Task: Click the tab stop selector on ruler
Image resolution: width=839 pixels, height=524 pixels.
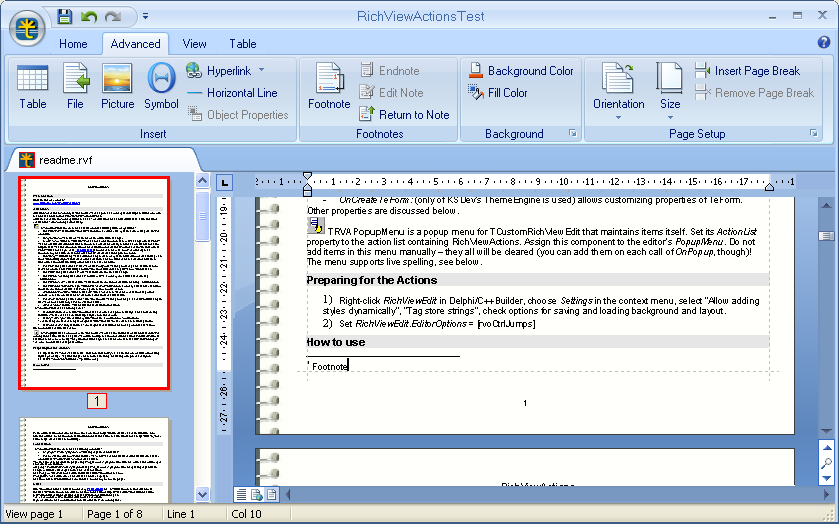Action: (224, 183)
